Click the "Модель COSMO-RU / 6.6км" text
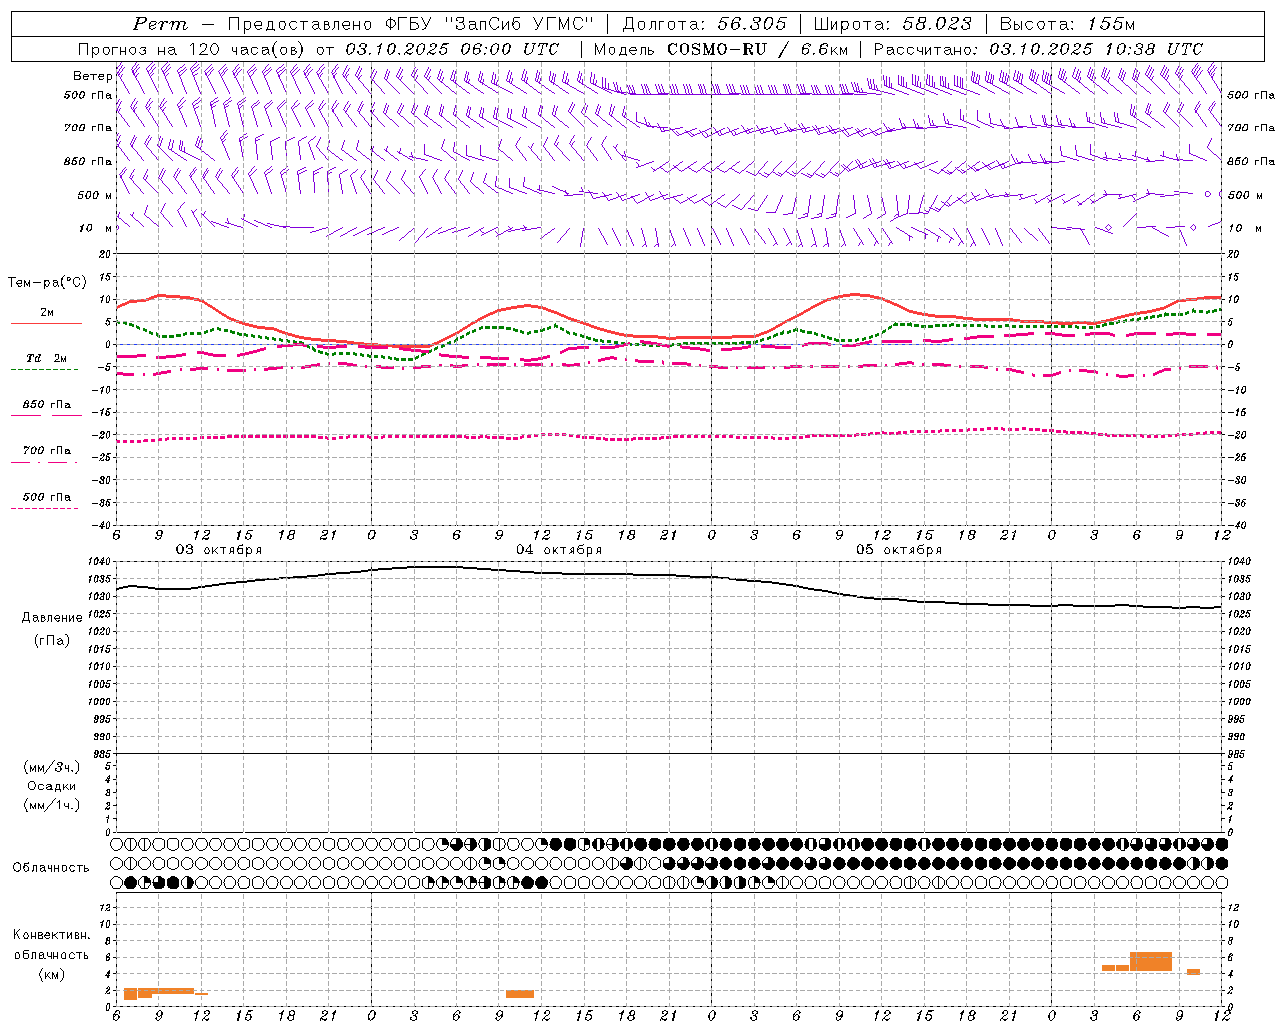 click(720, 49)
